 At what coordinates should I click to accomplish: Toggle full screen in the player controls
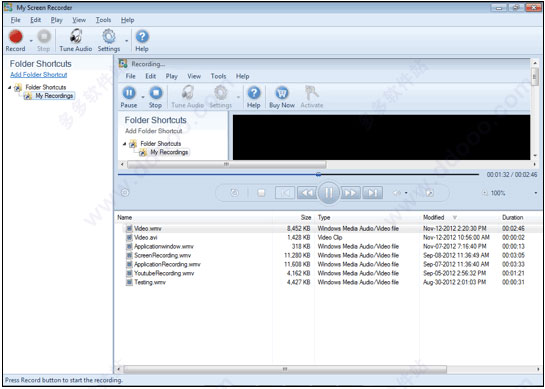point(430,193)
